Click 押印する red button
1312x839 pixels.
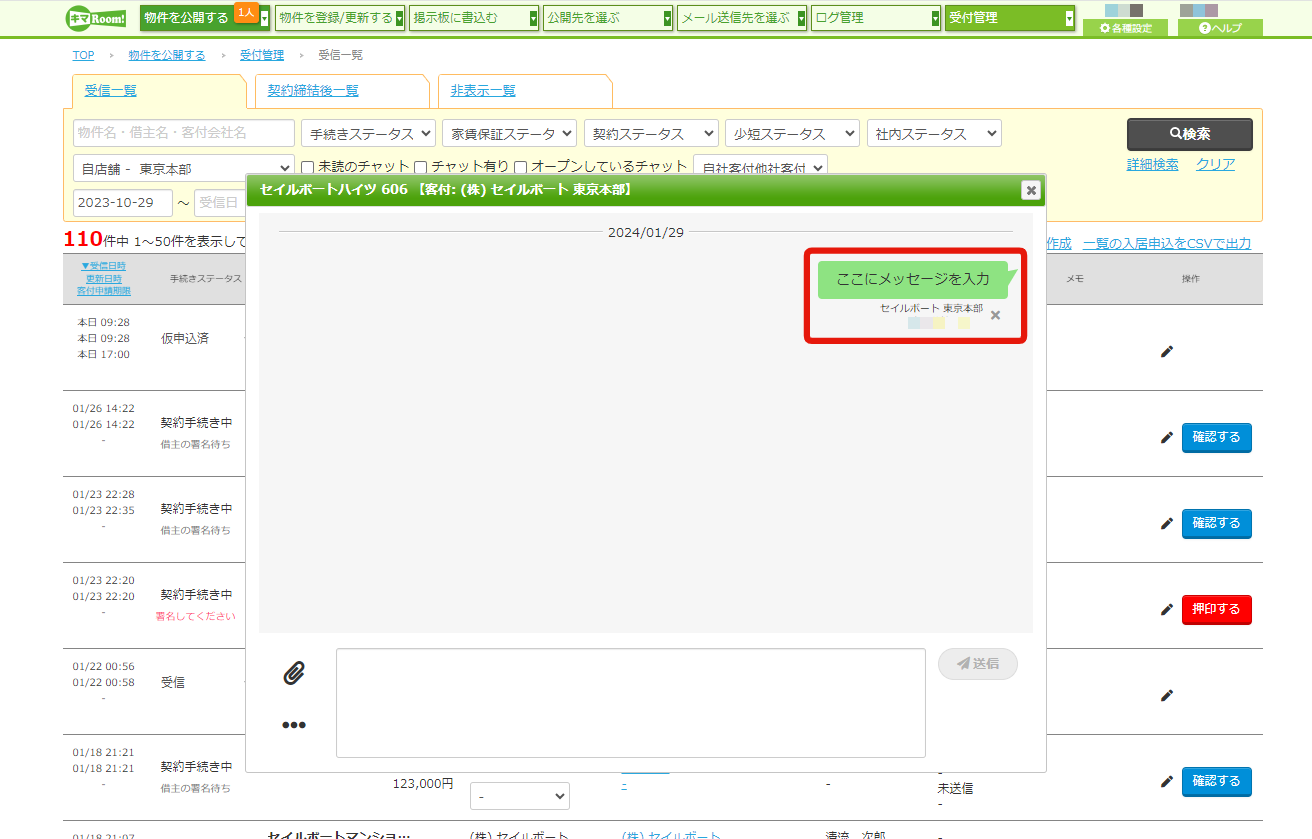(x=1217, y=609)
